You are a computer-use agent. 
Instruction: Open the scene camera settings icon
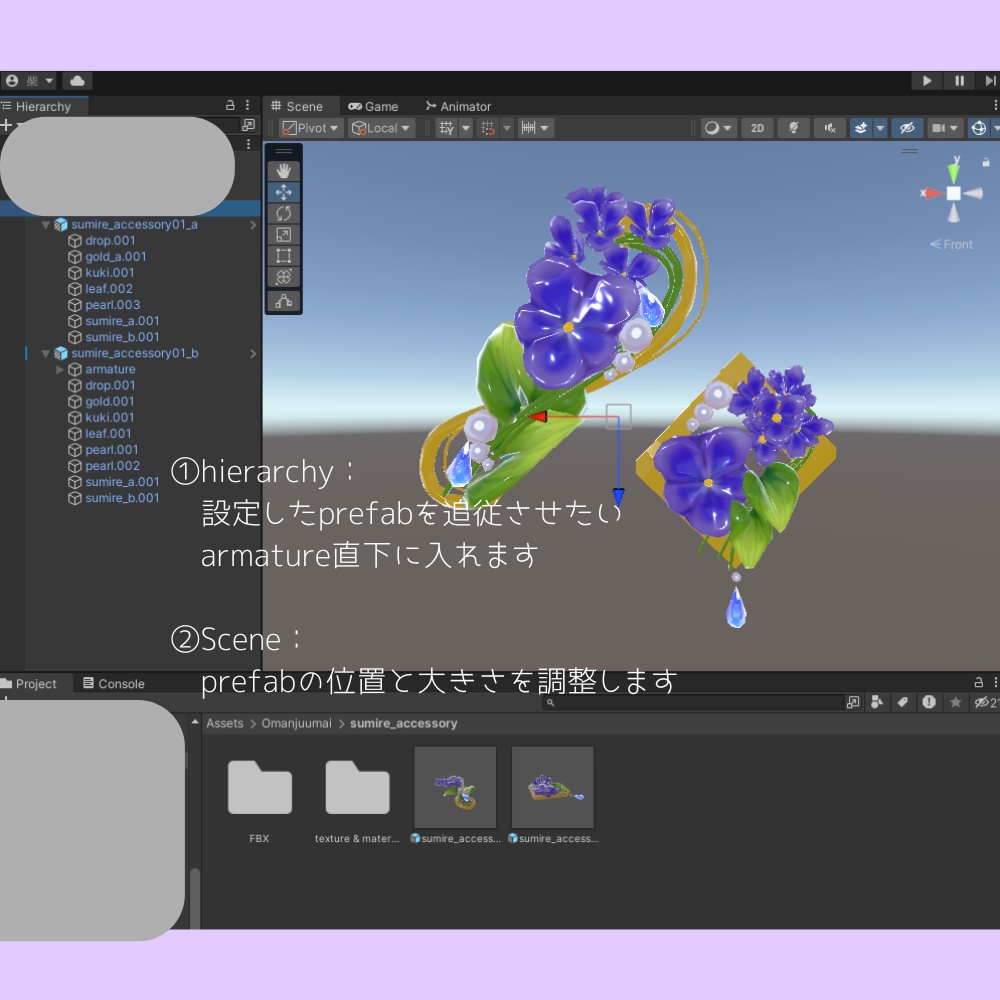tap(941, 128)
